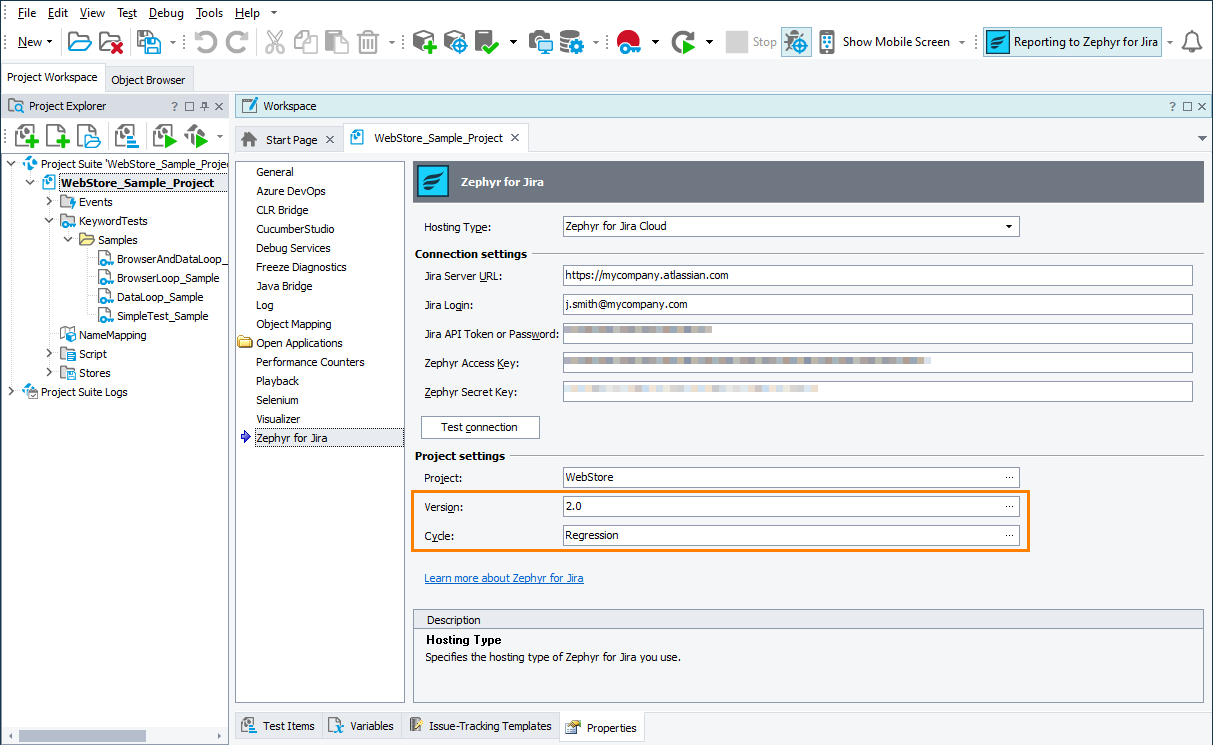Open the File menu
This screenshot has height=745, width=1213.
27,13
